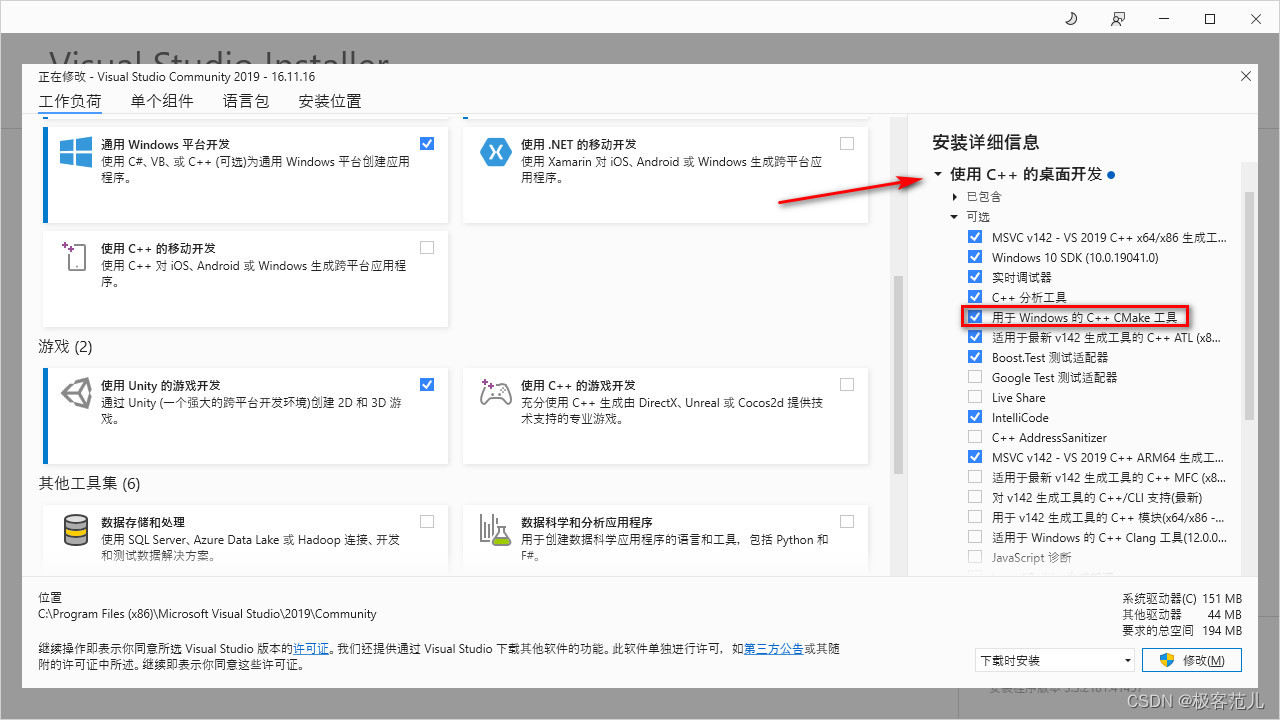Check the 数据存储和处理 workload checkbox

(427, 521)
